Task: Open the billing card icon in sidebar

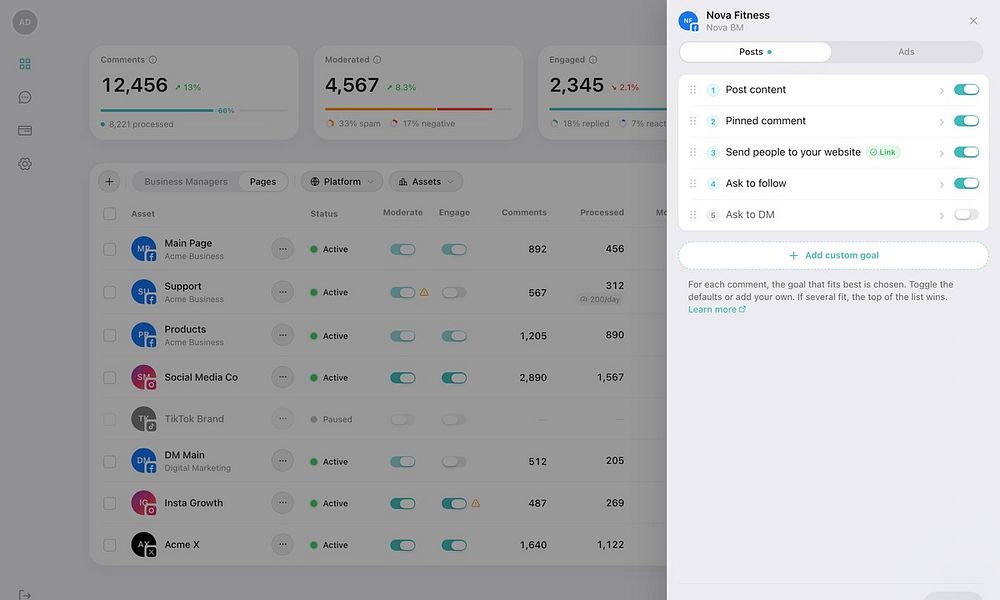Action: (25, 130)
